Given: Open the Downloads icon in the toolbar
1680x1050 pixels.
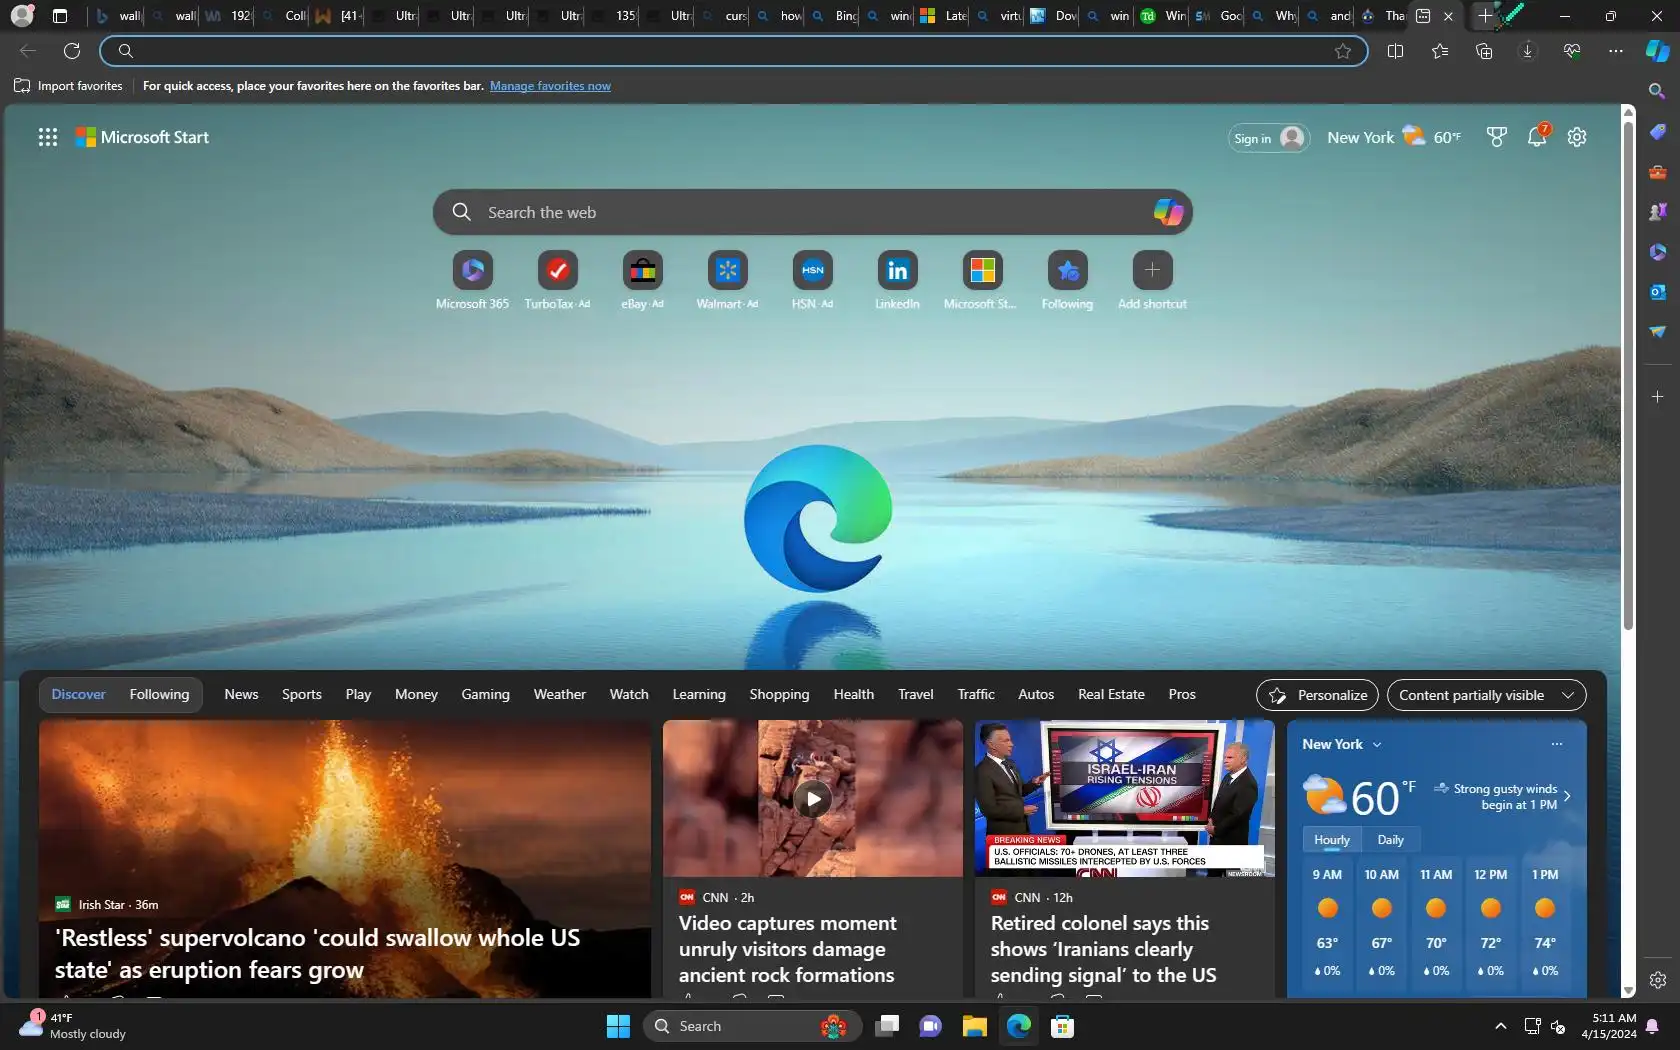Looking at the screenshot, I should [x=1527, y=51].
